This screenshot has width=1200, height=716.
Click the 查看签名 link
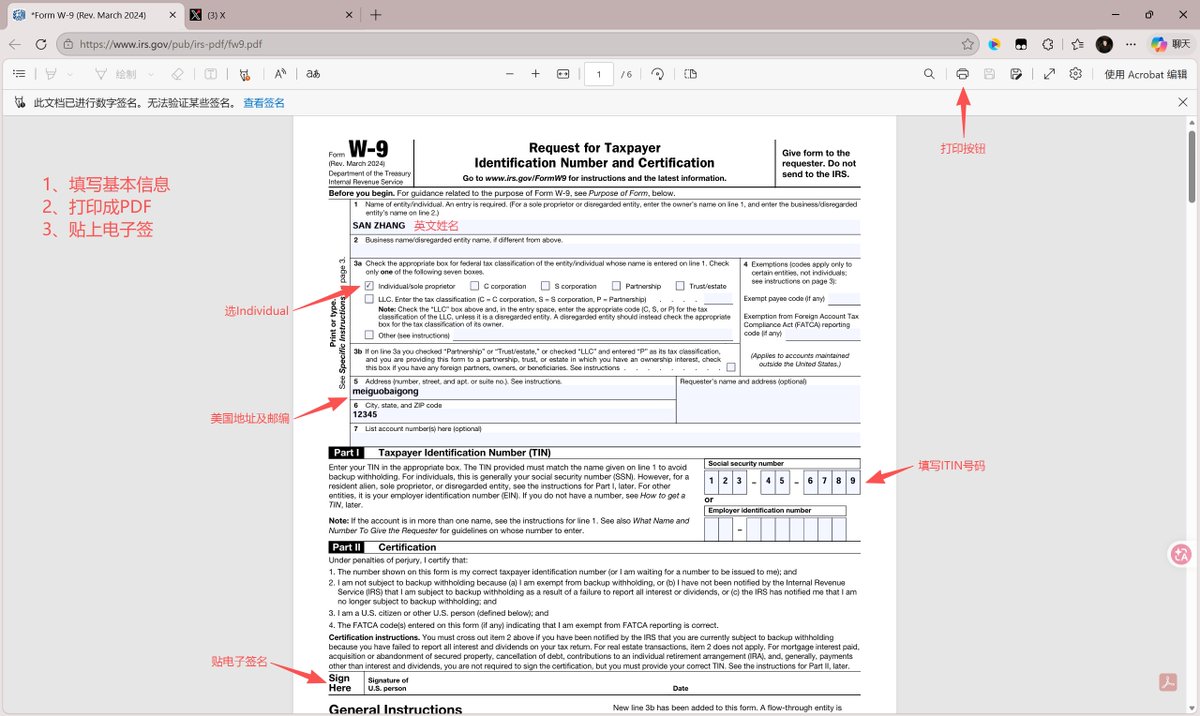264,103
